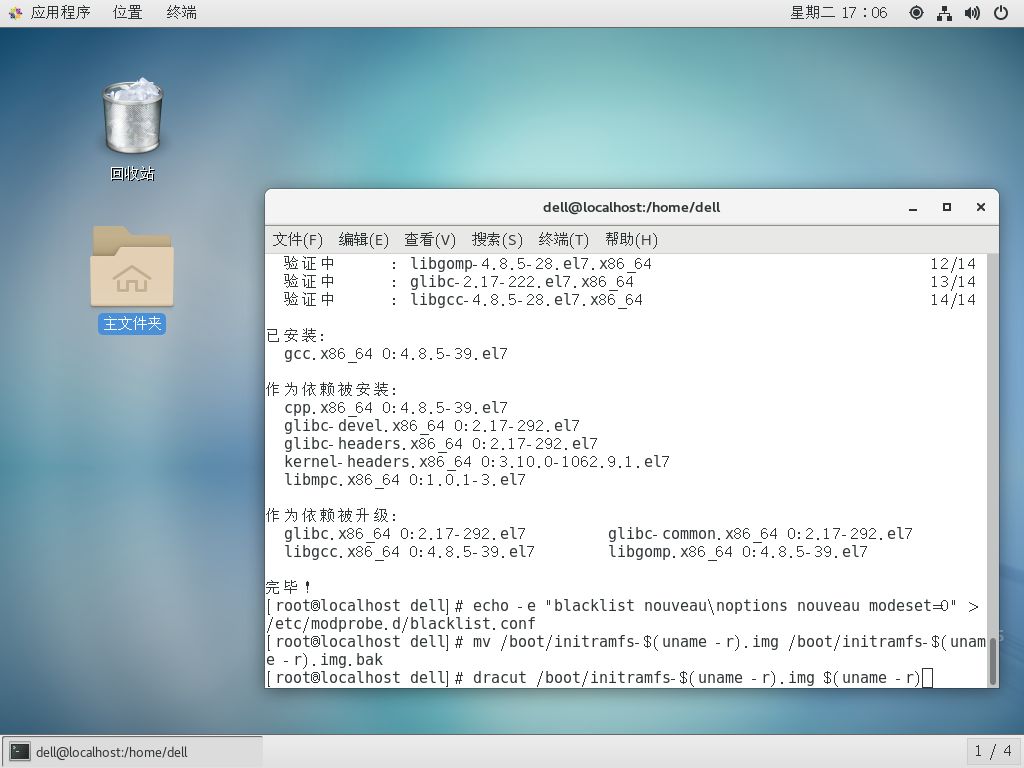Open the 应用程序 menu in top panel
1024x768 pixels.
(60, 12)
